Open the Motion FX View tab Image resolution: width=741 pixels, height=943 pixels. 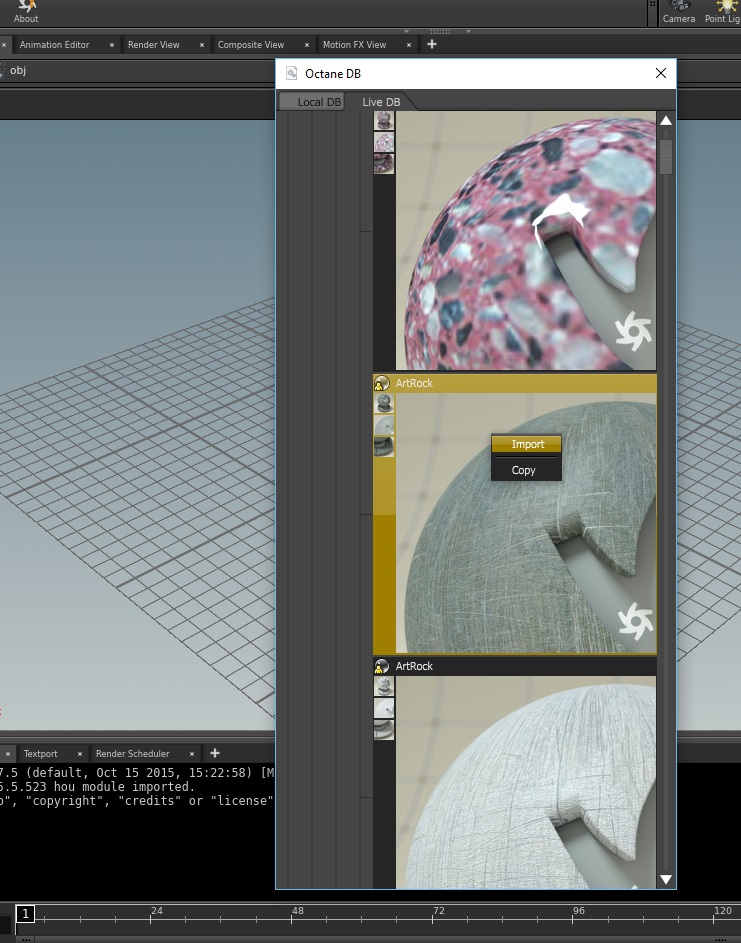(x=354, y=45)
